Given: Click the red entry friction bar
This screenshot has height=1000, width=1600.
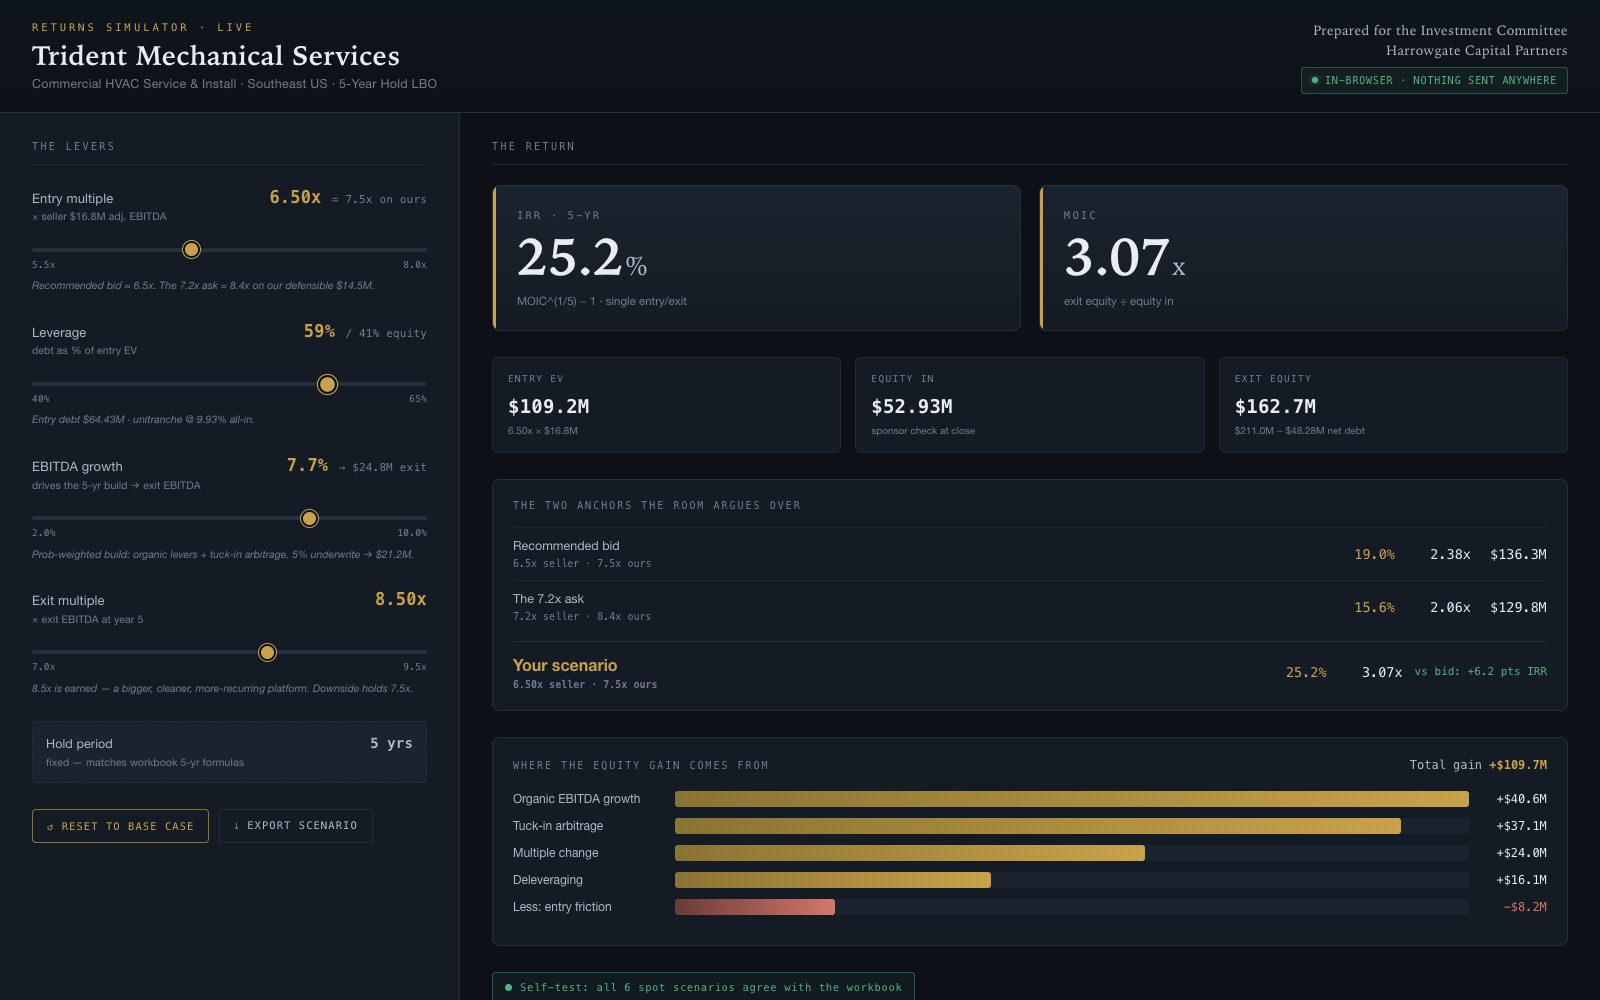Looking at the screenshot, I should (x=755, y=907).
